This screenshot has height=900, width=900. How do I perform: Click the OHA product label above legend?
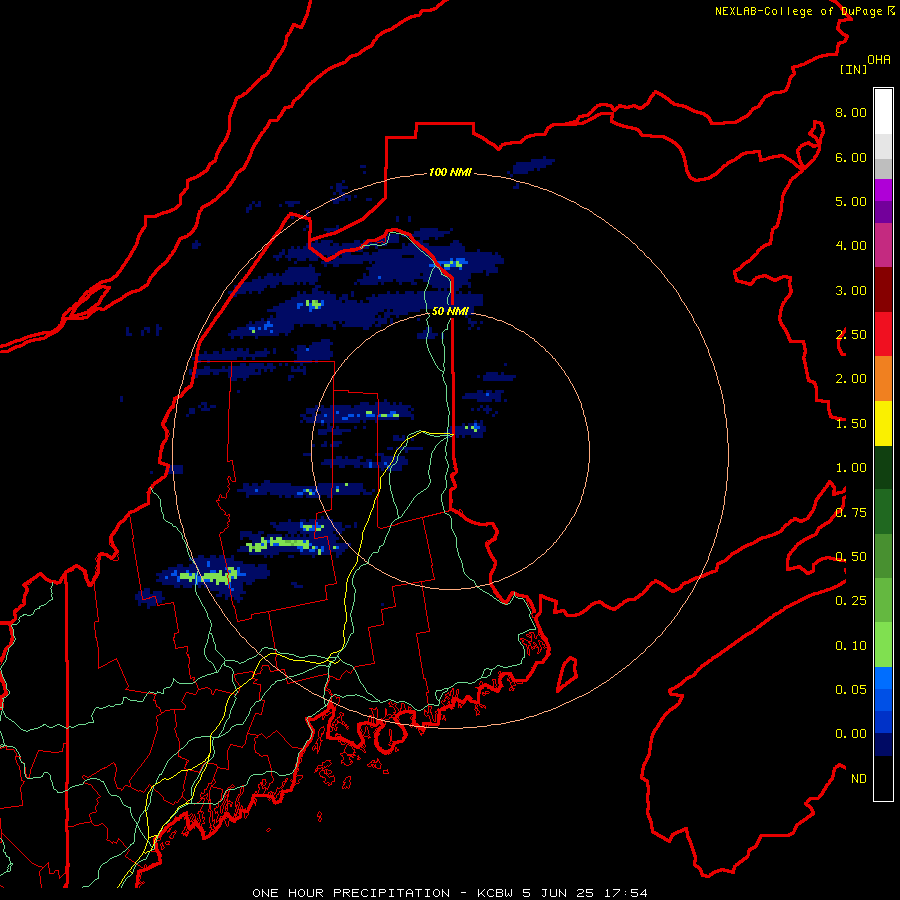(x=879, y=60)
